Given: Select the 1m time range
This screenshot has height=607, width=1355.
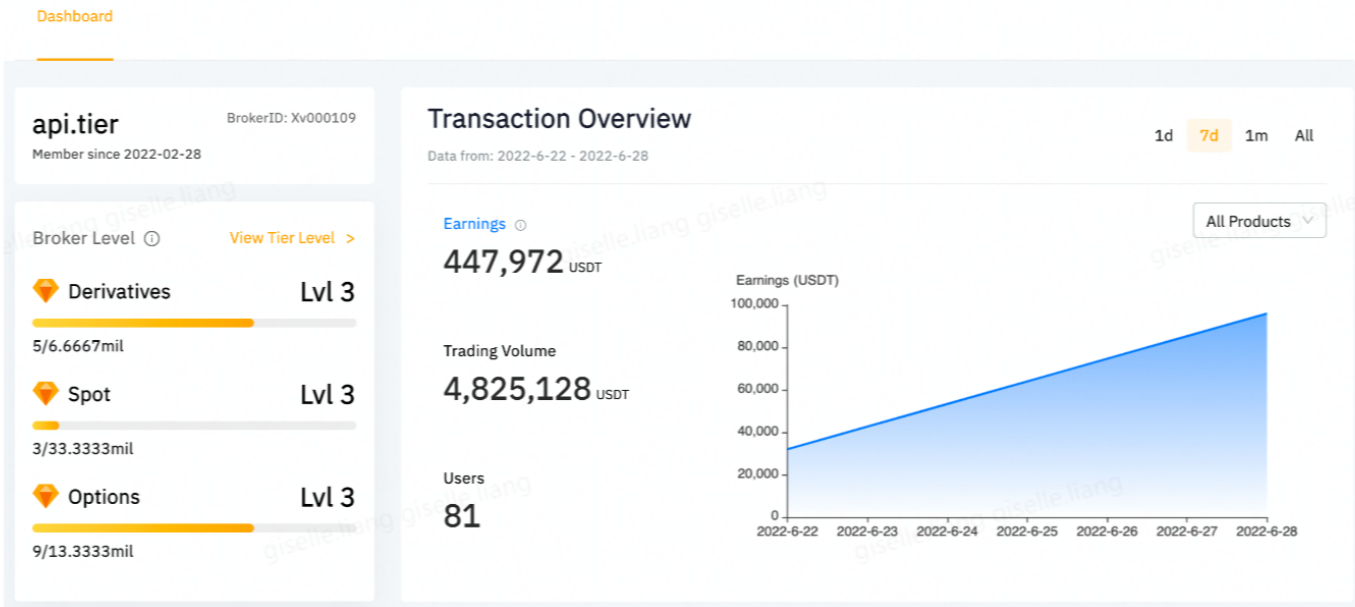Looking at the screenshot, I should coord(1256,136).
